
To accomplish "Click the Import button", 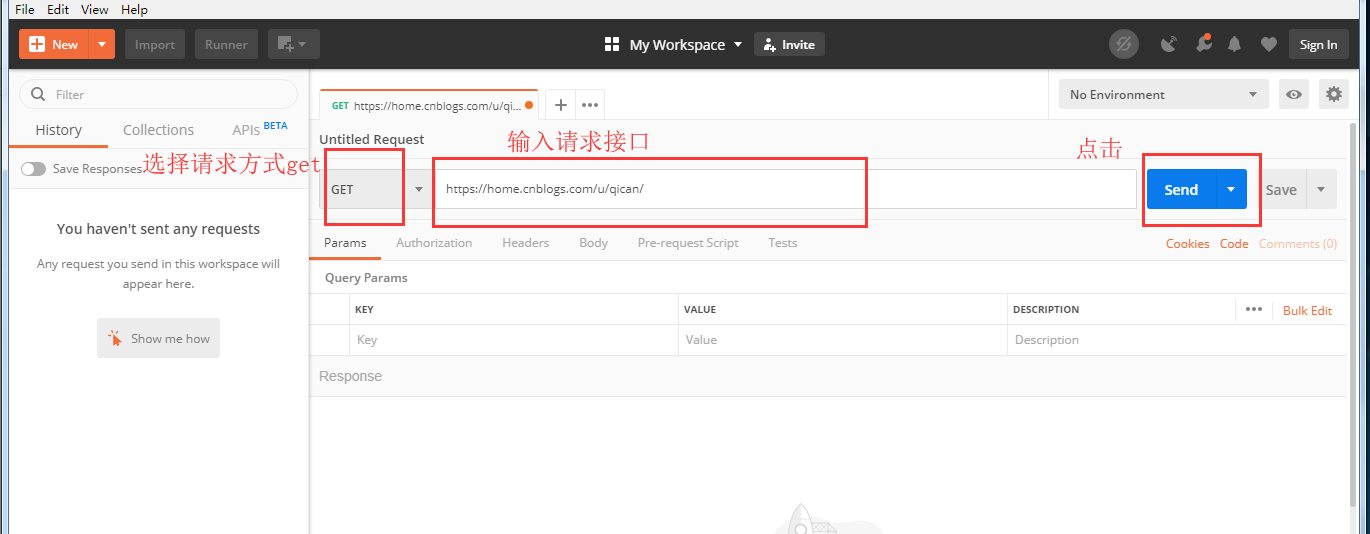I will (155, 44).
